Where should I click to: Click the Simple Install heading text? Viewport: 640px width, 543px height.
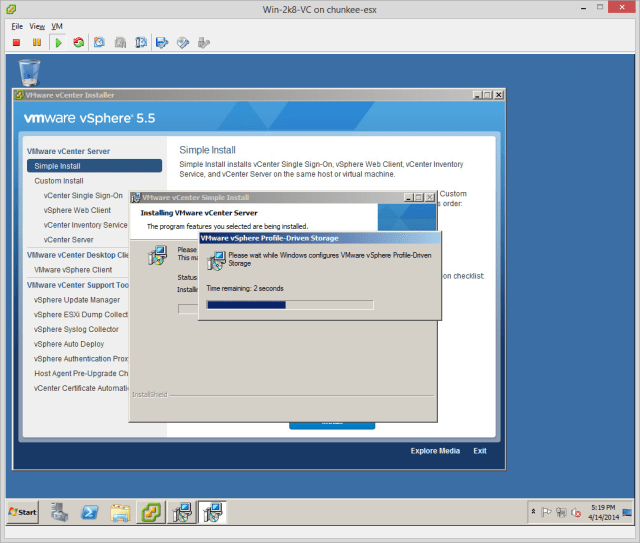(x=207, y=150)
